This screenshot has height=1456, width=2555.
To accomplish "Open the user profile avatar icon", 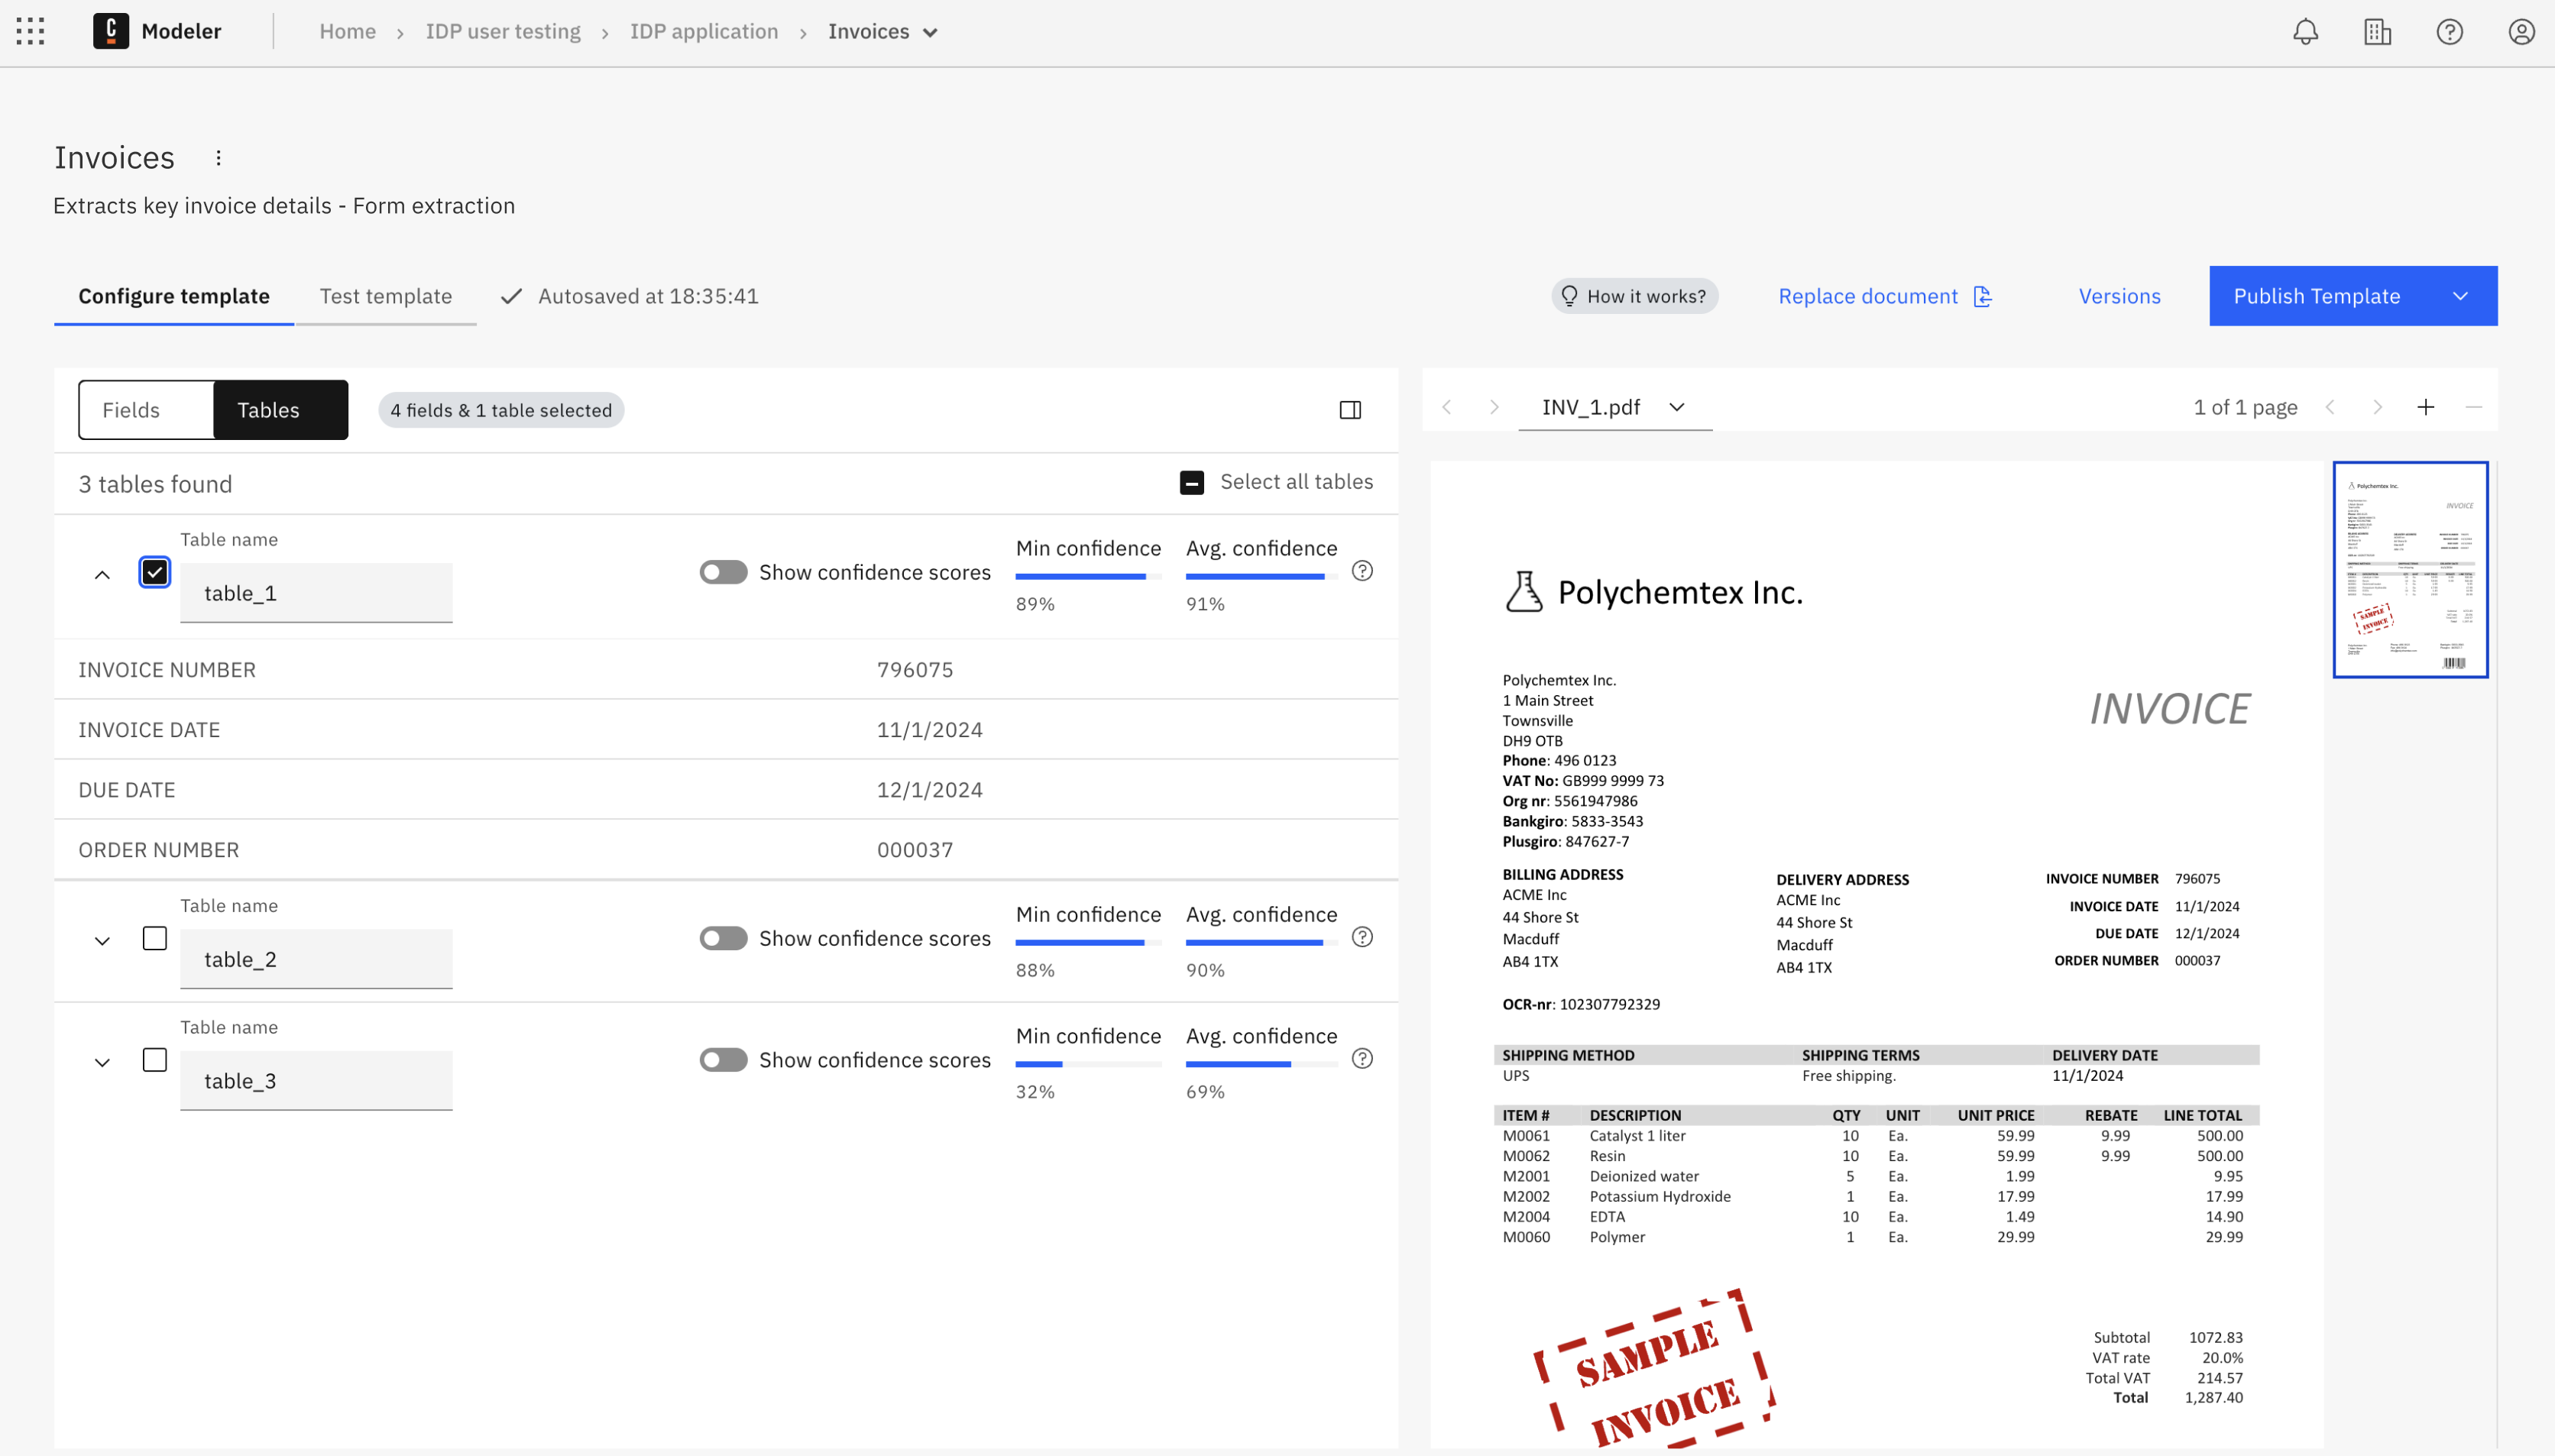I will point(2521,32).
